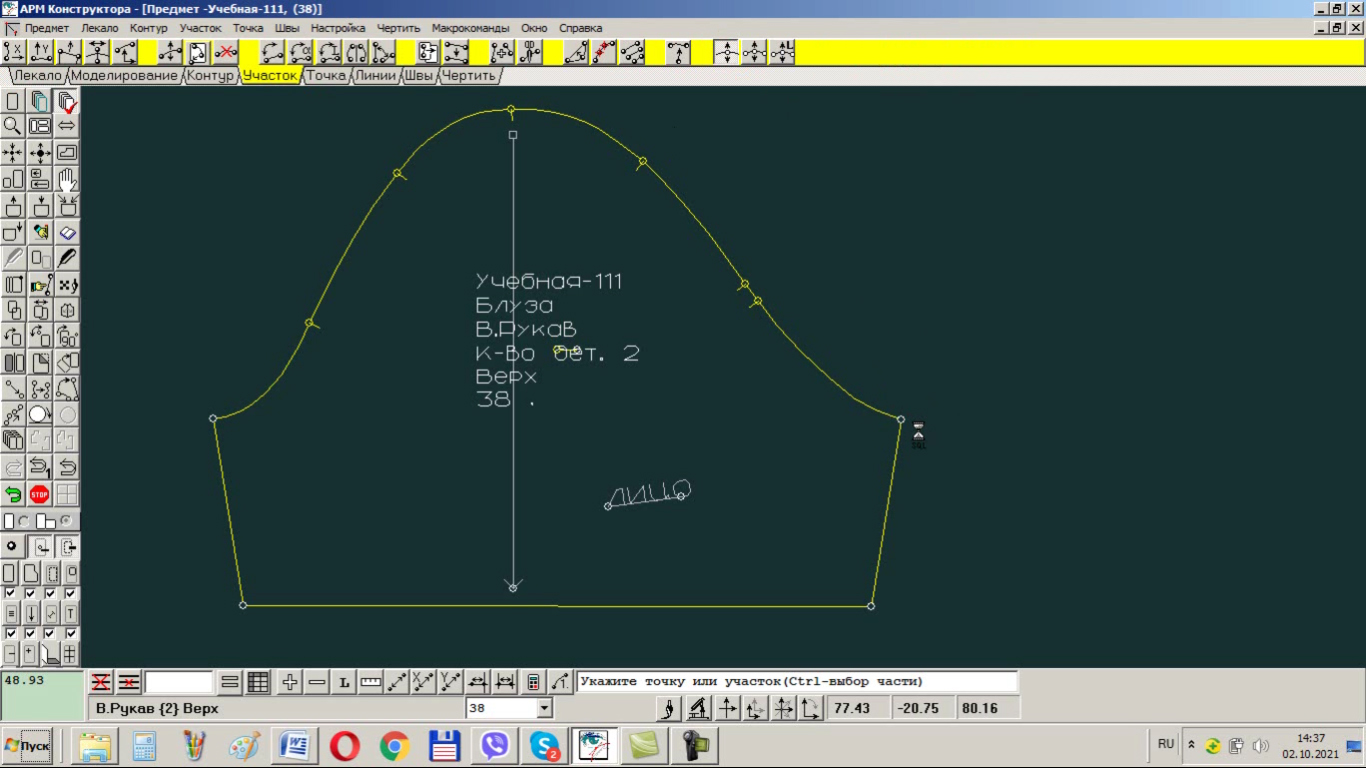
Task: Switch to the Точка tab
Action: (326, 75)
